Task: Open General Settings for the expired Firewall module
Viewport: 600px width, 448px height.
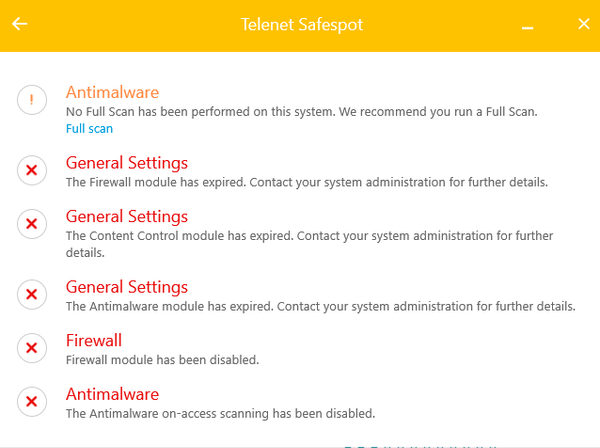Action: click(x=126, y=163)
